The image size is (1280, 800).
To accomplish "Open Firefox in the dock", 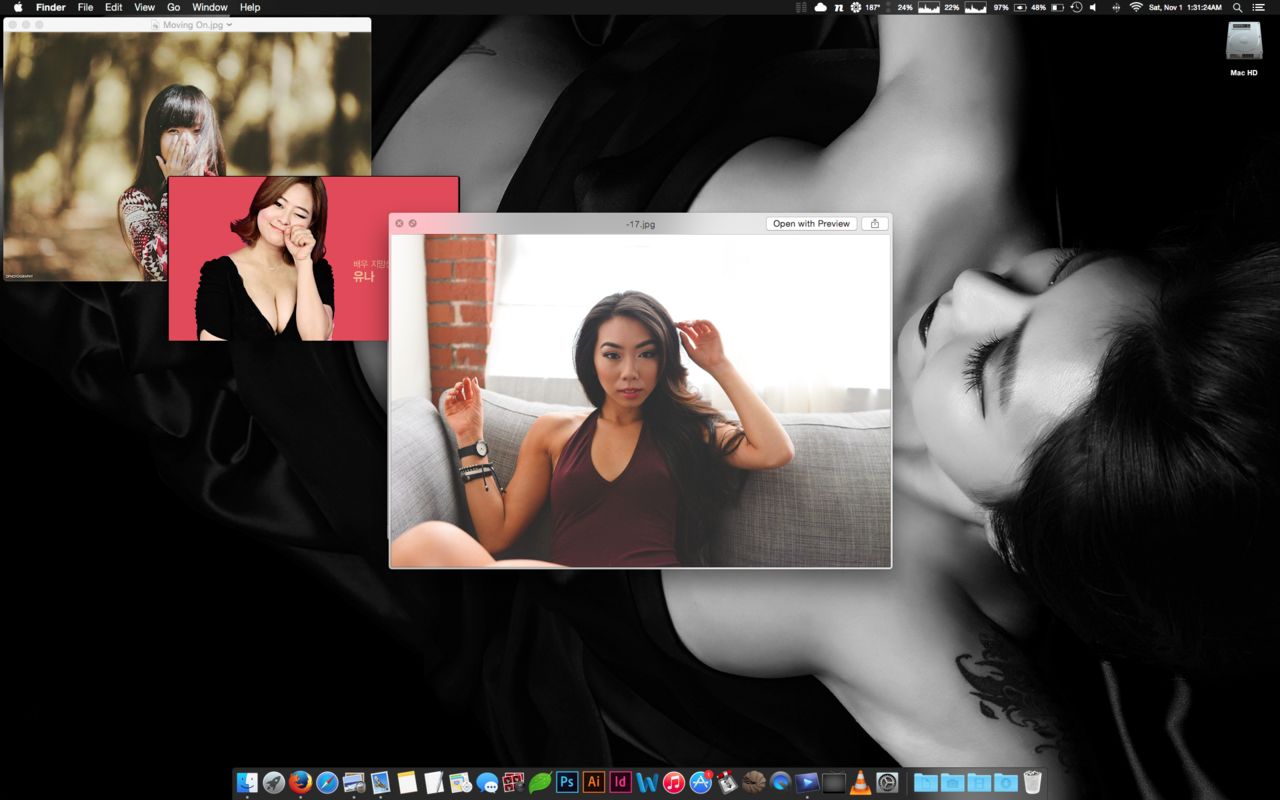I will tap(300, 782).
